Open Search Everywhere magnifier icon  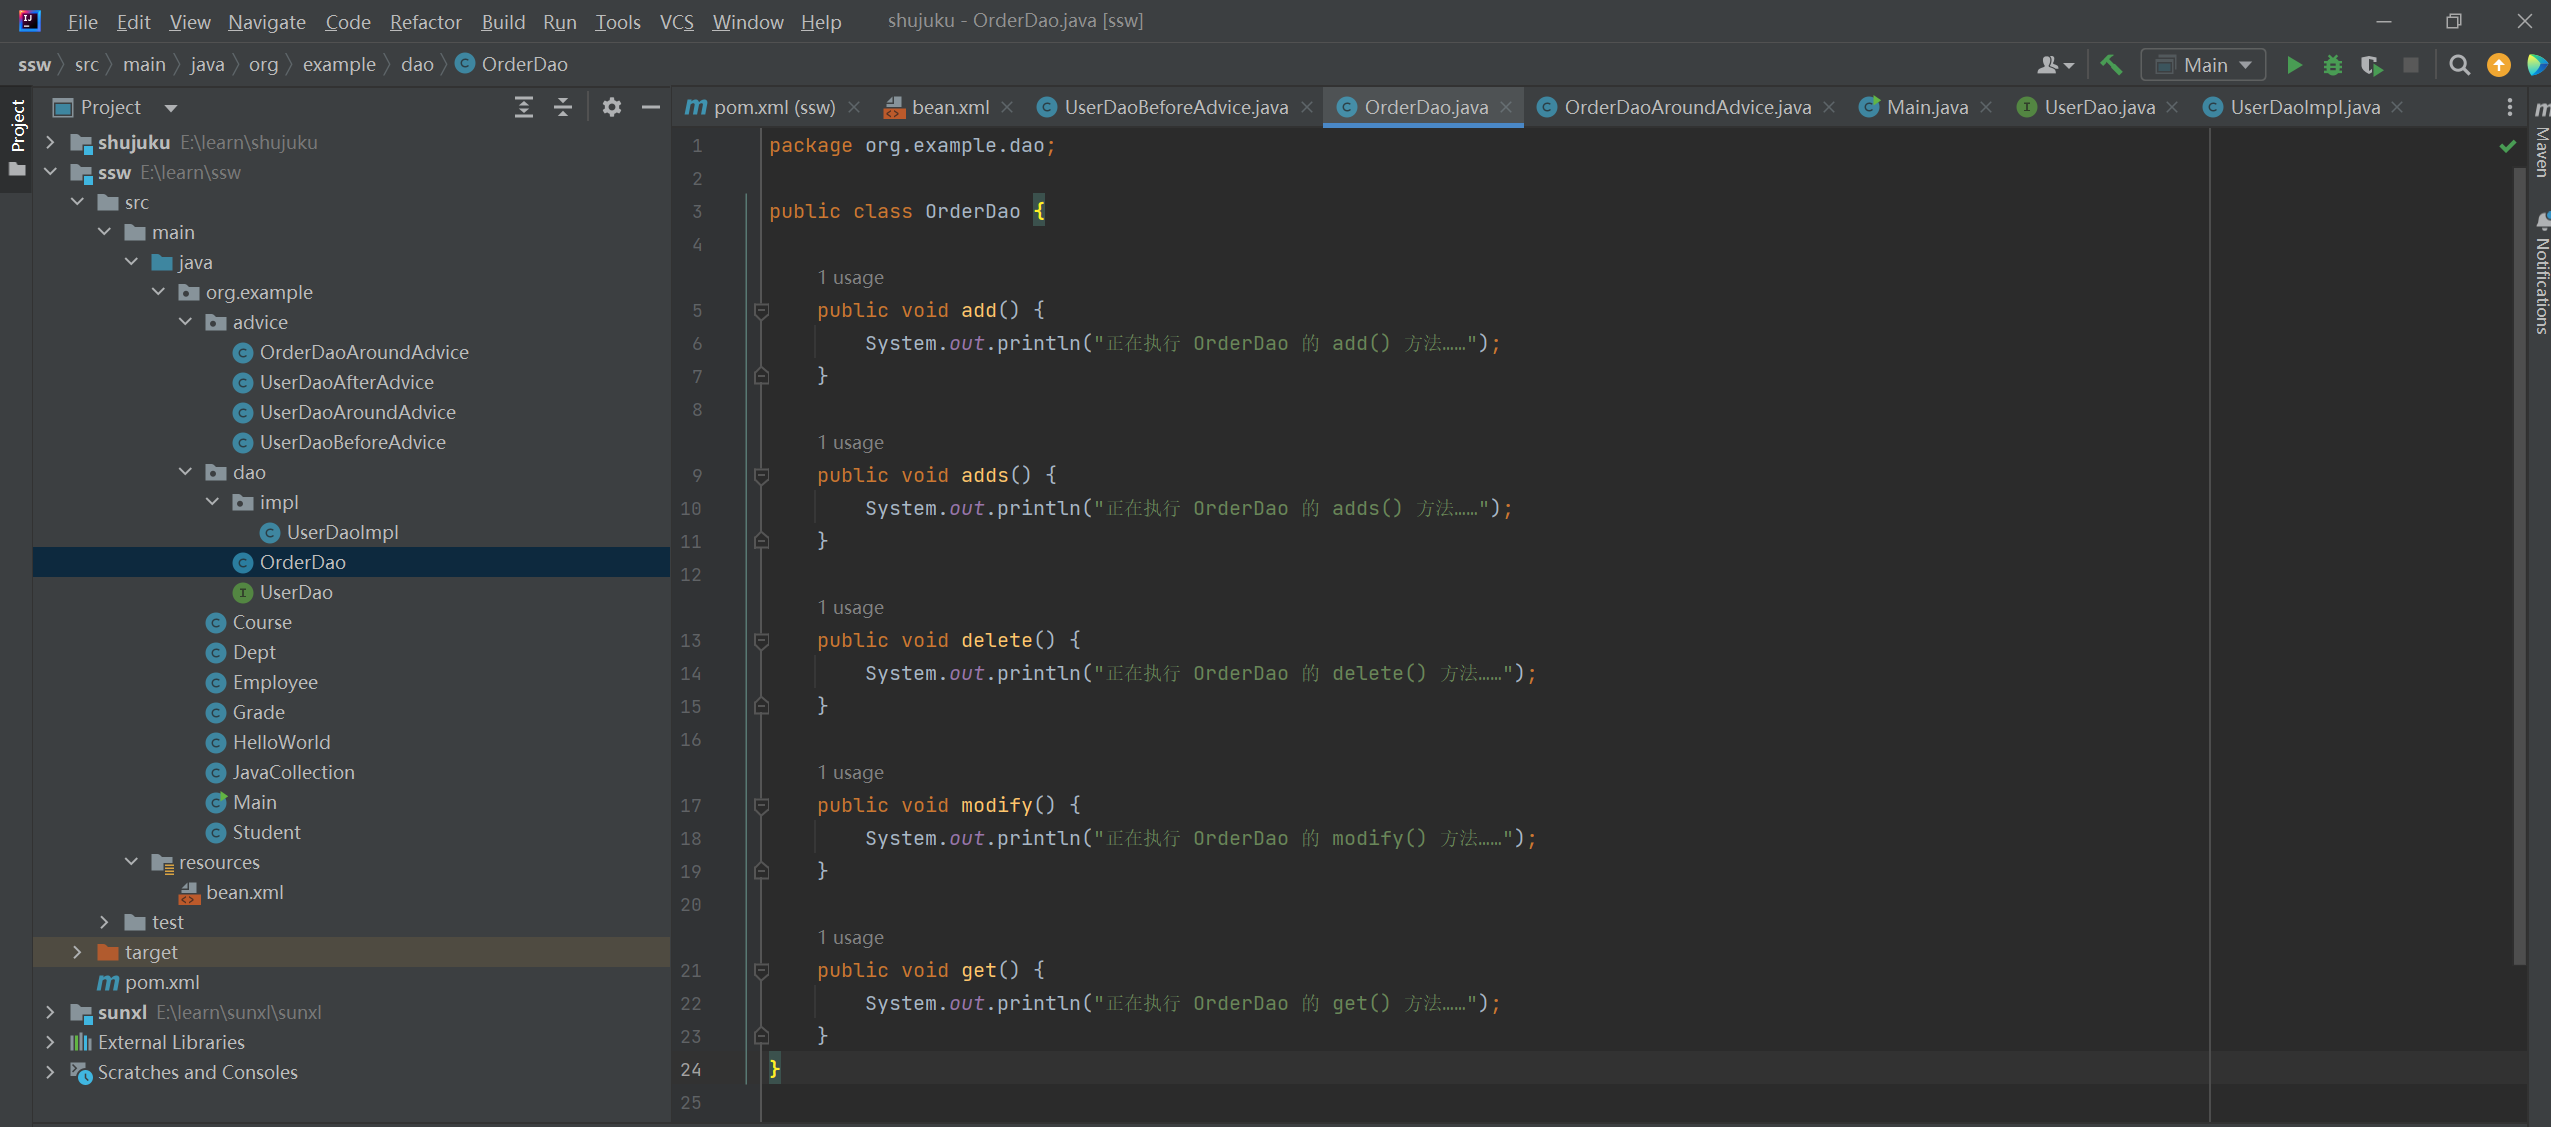(x=2459, y=65)
